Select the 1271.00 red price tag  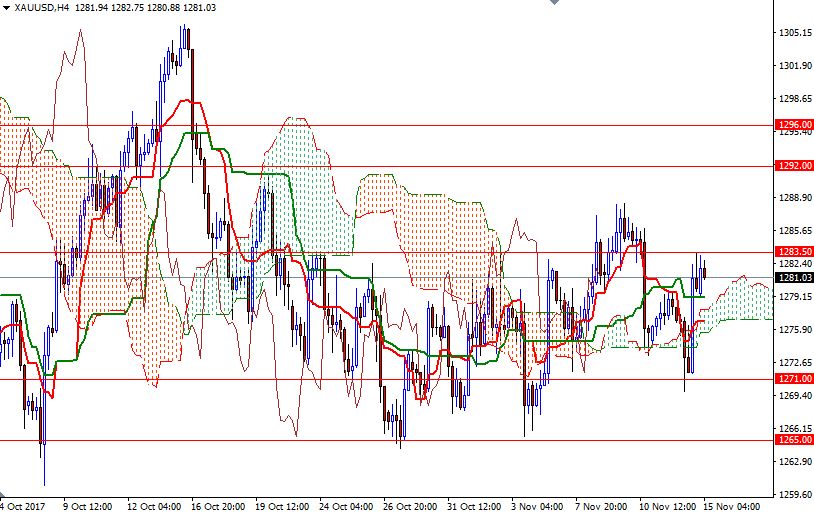[x=793, y=379]
